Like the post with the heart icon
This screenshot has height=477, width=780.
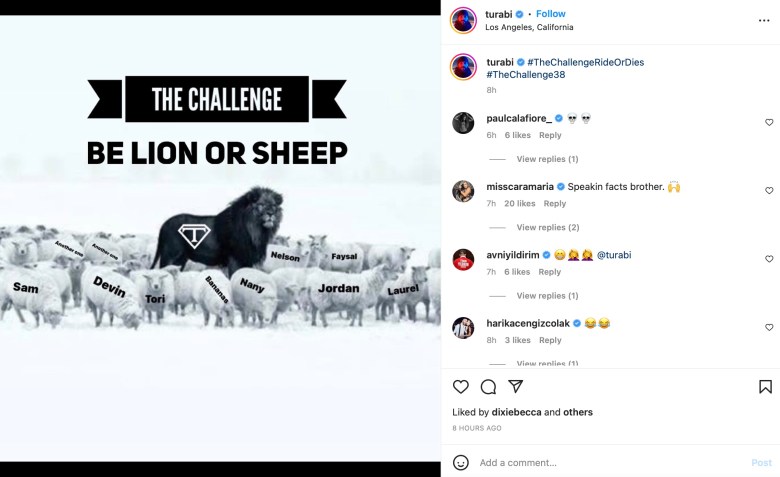pyautogui.click(x=461, y=386)
